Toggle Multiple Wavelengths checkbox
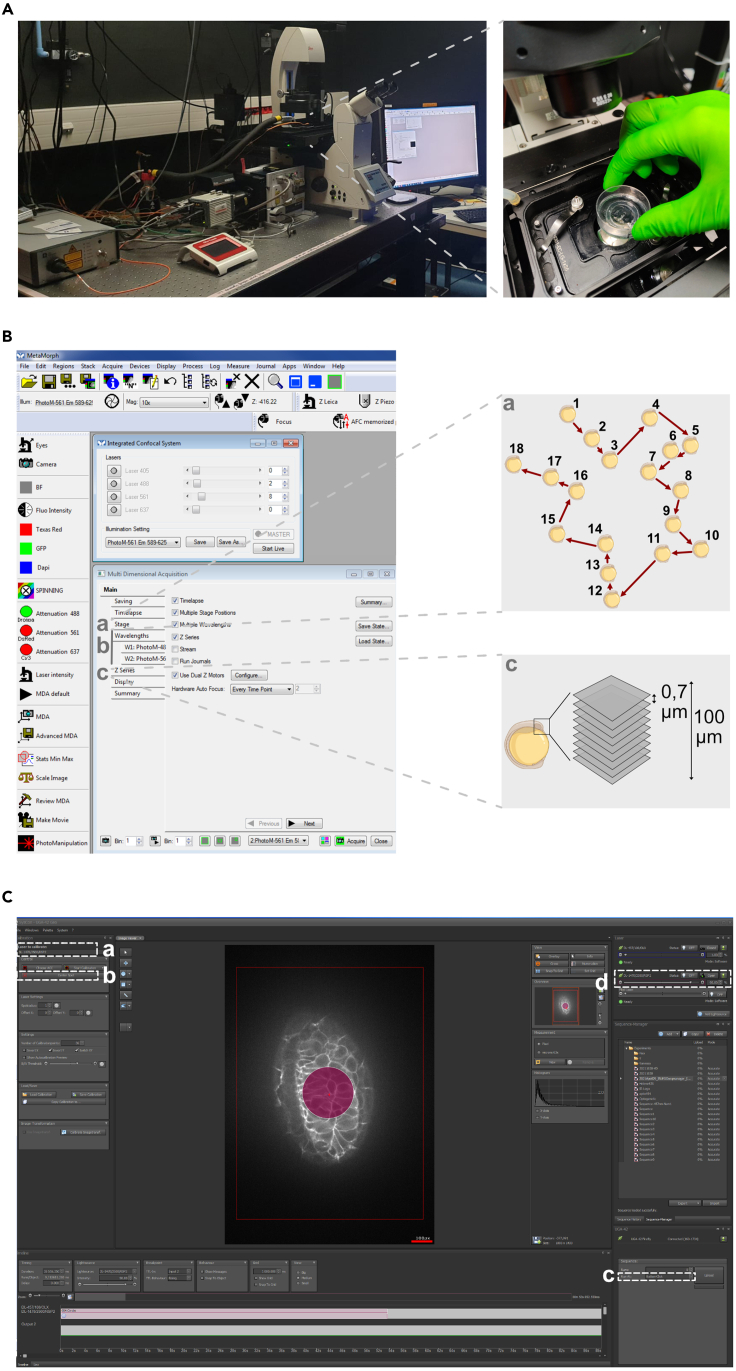 [x=175, y=623]
